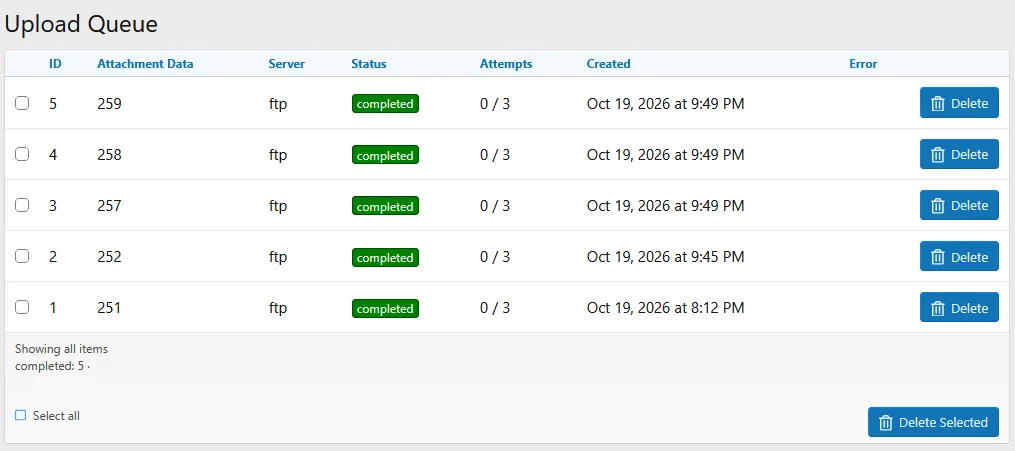
Task: Enable the Select all checkbox
Action: (21, 415)
